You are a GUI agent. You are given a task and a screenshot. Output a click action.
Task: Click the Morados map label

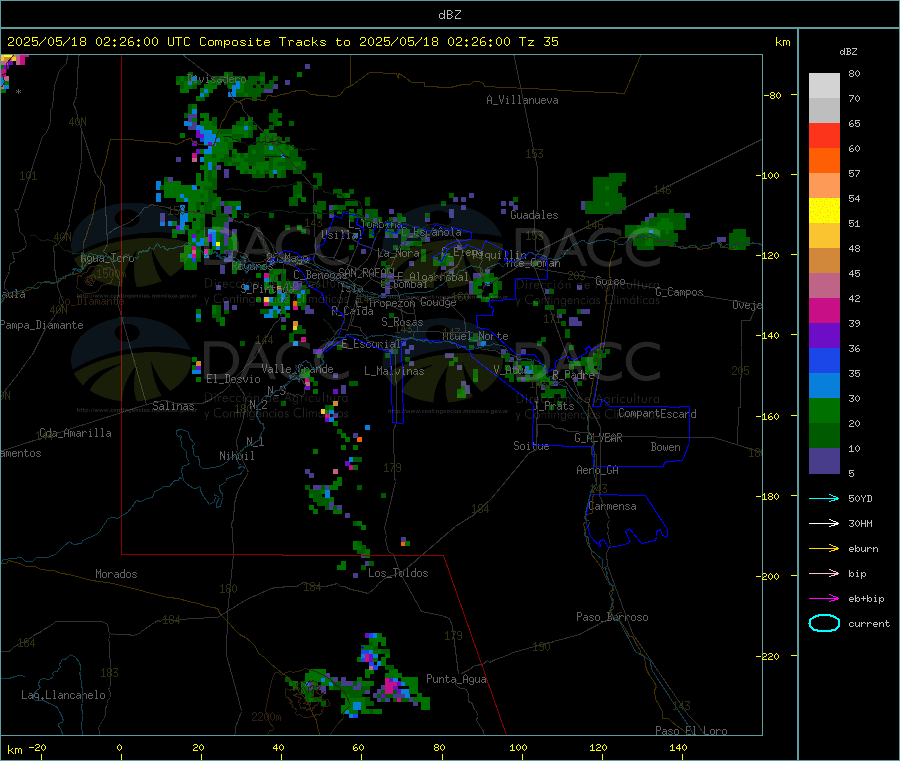pos(116,574)
